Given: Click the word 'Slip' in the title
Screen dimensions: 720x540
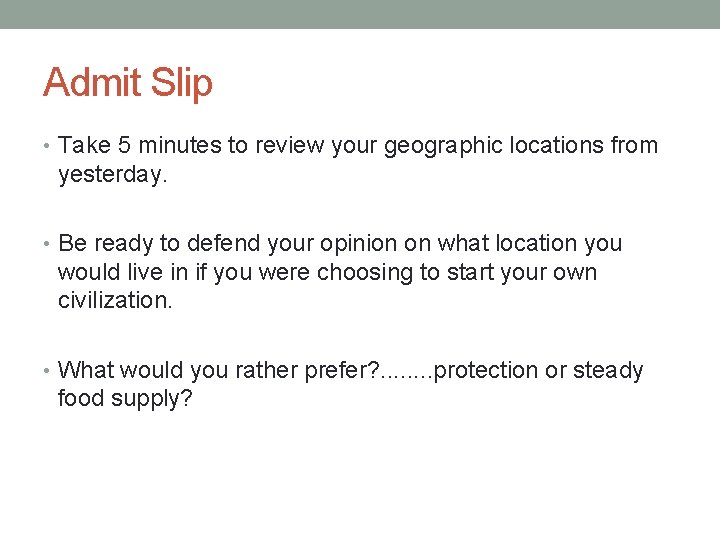Looking at the screenshot, I should coord(182,82).
